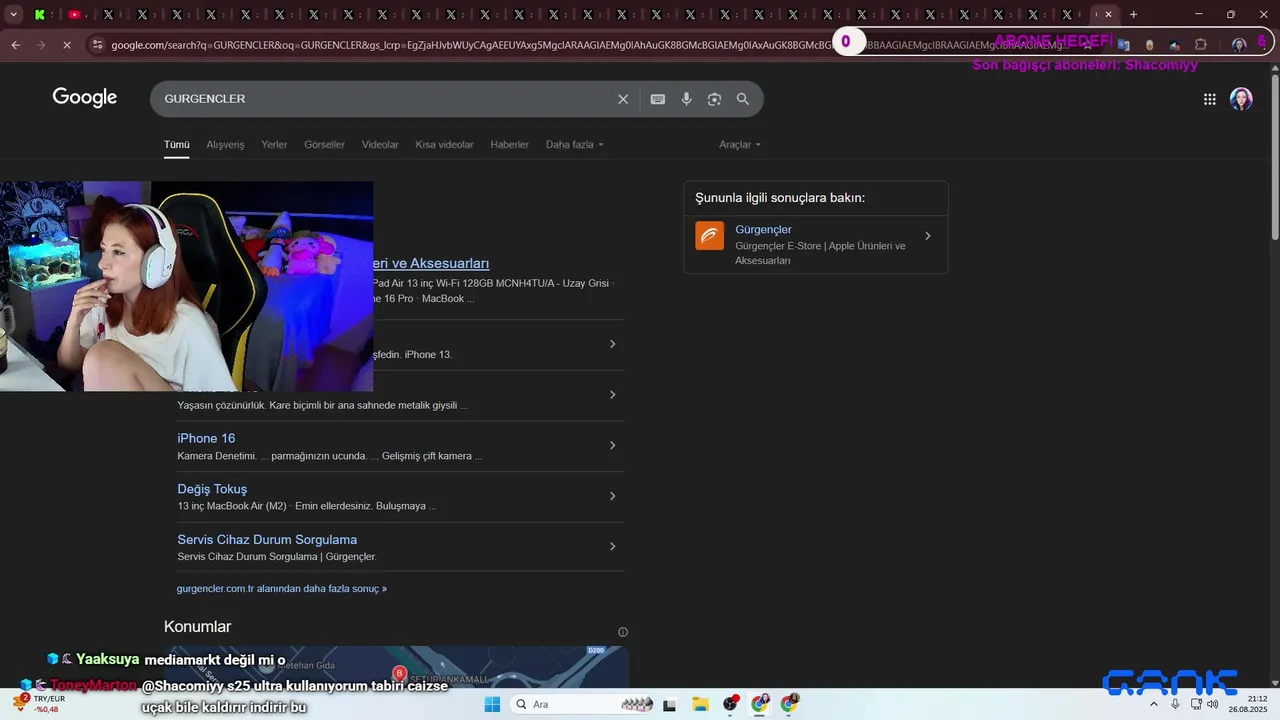The image size is (1280, 720).
Task: Click the 'Konumlar' section heading
Action: [x=197, y=627]
